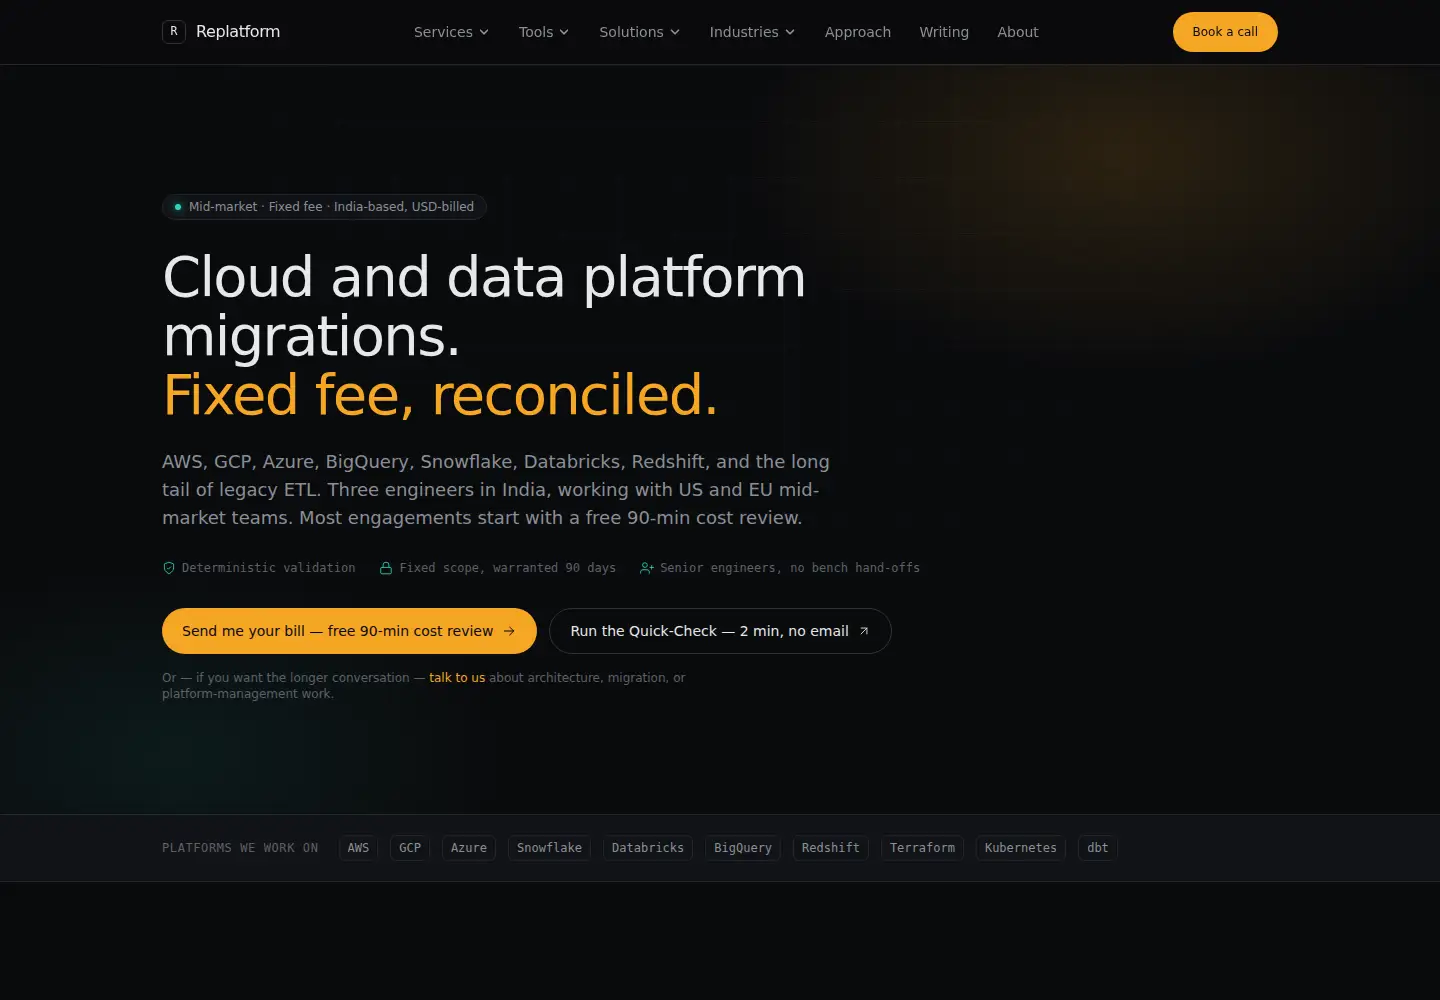Click the Azure platform tag
The width and height of the screenshot is (1440, 1000).
tap(469, 848)
